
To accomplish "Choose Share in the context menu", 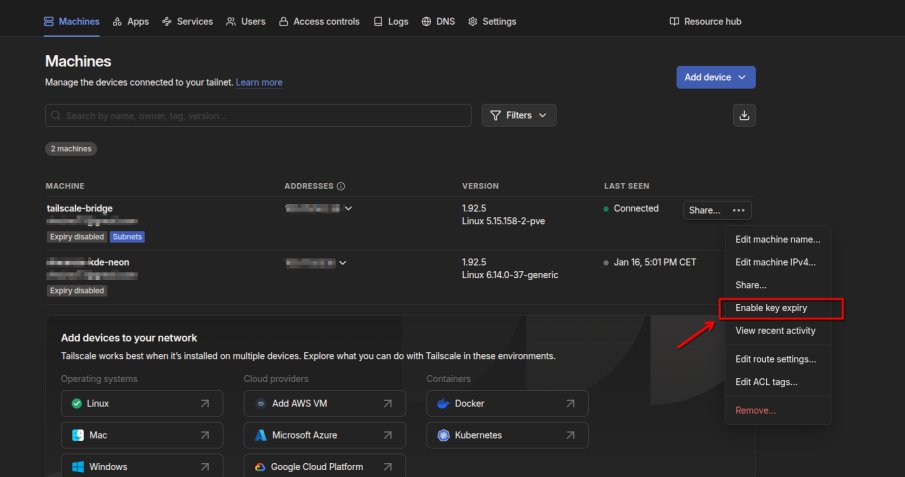I will point(777,285).
